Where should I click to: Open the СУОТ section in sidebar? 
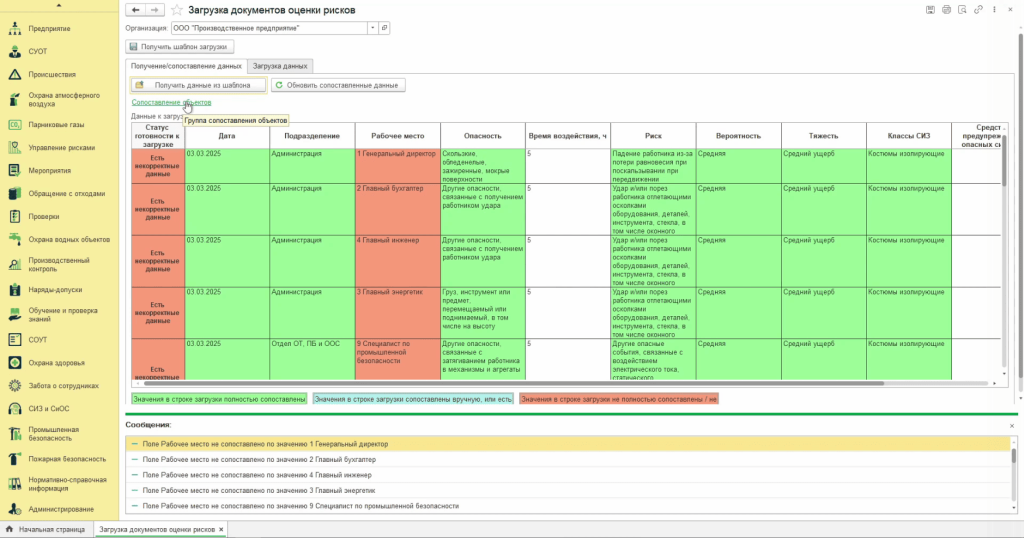point(38,52)
